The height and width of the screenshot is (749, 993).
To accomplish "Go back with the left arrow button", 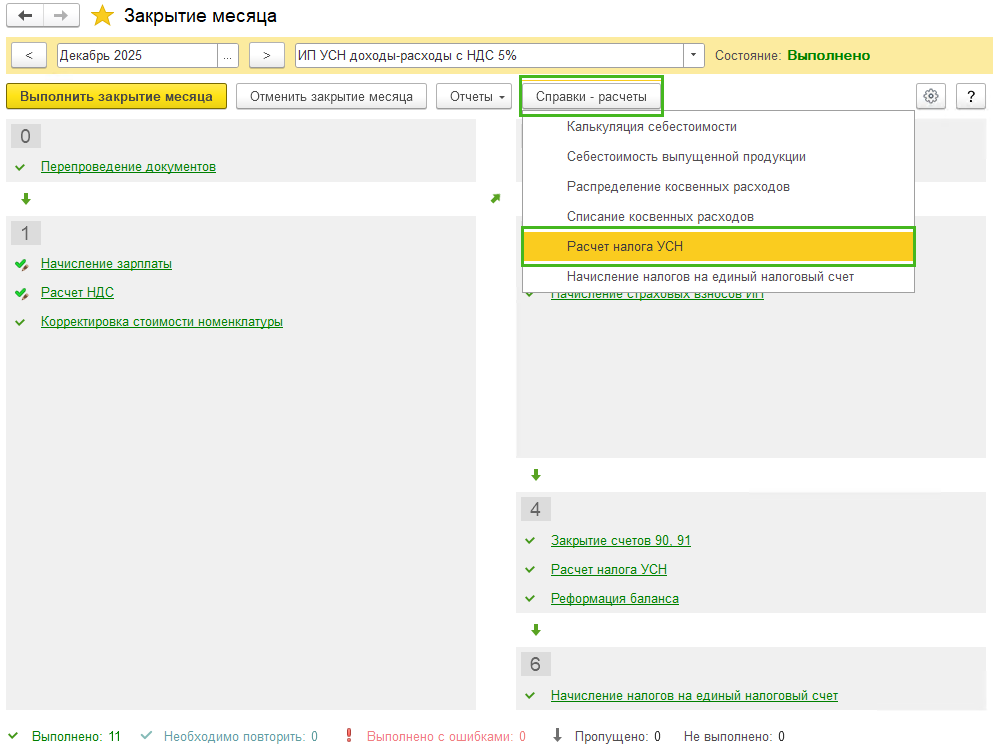I will click(x=25, y=16).
